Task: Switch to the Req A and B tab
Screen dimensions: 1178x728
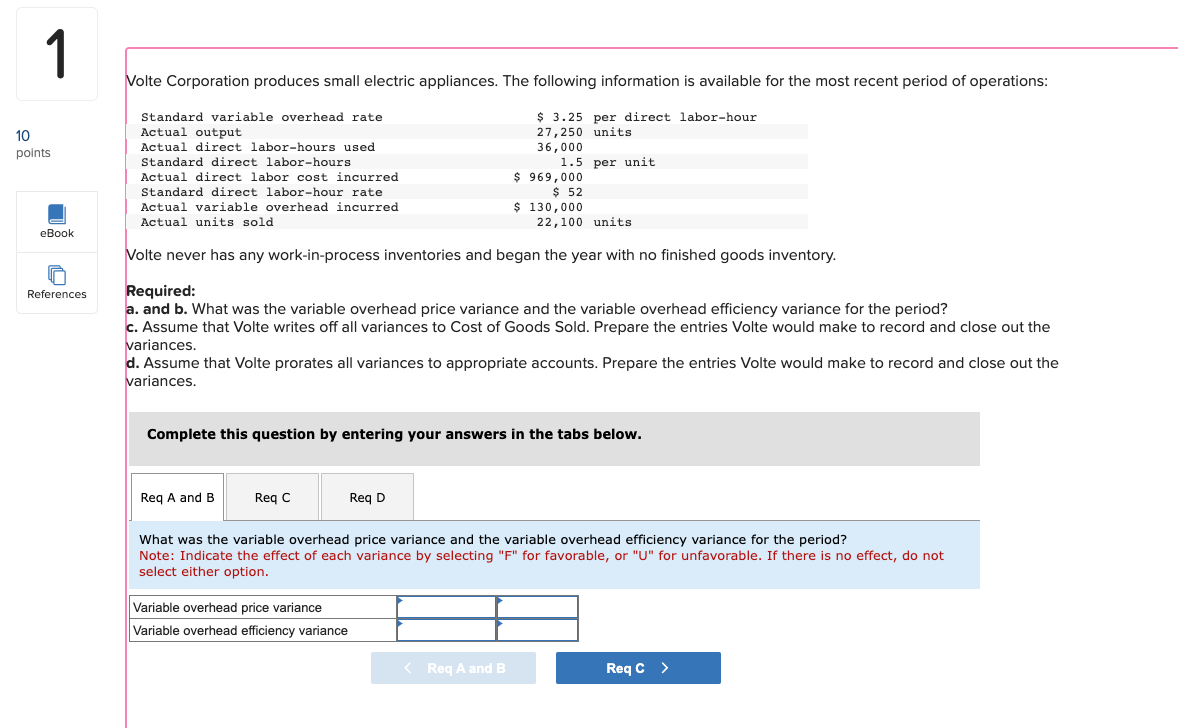Action: (x=177, y=497)
